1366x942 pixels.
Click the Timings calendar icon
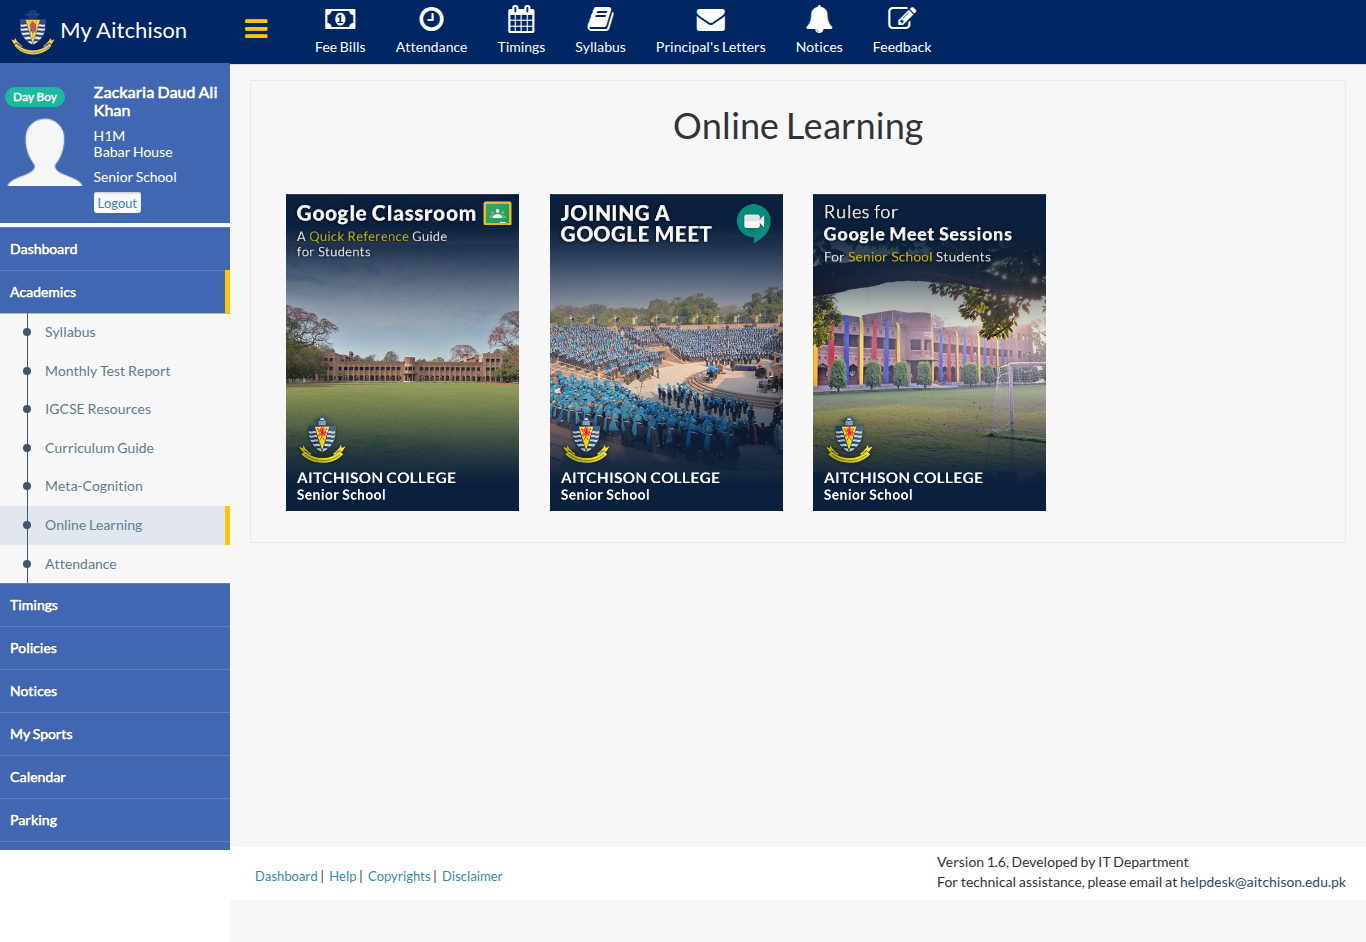[521, 19]
